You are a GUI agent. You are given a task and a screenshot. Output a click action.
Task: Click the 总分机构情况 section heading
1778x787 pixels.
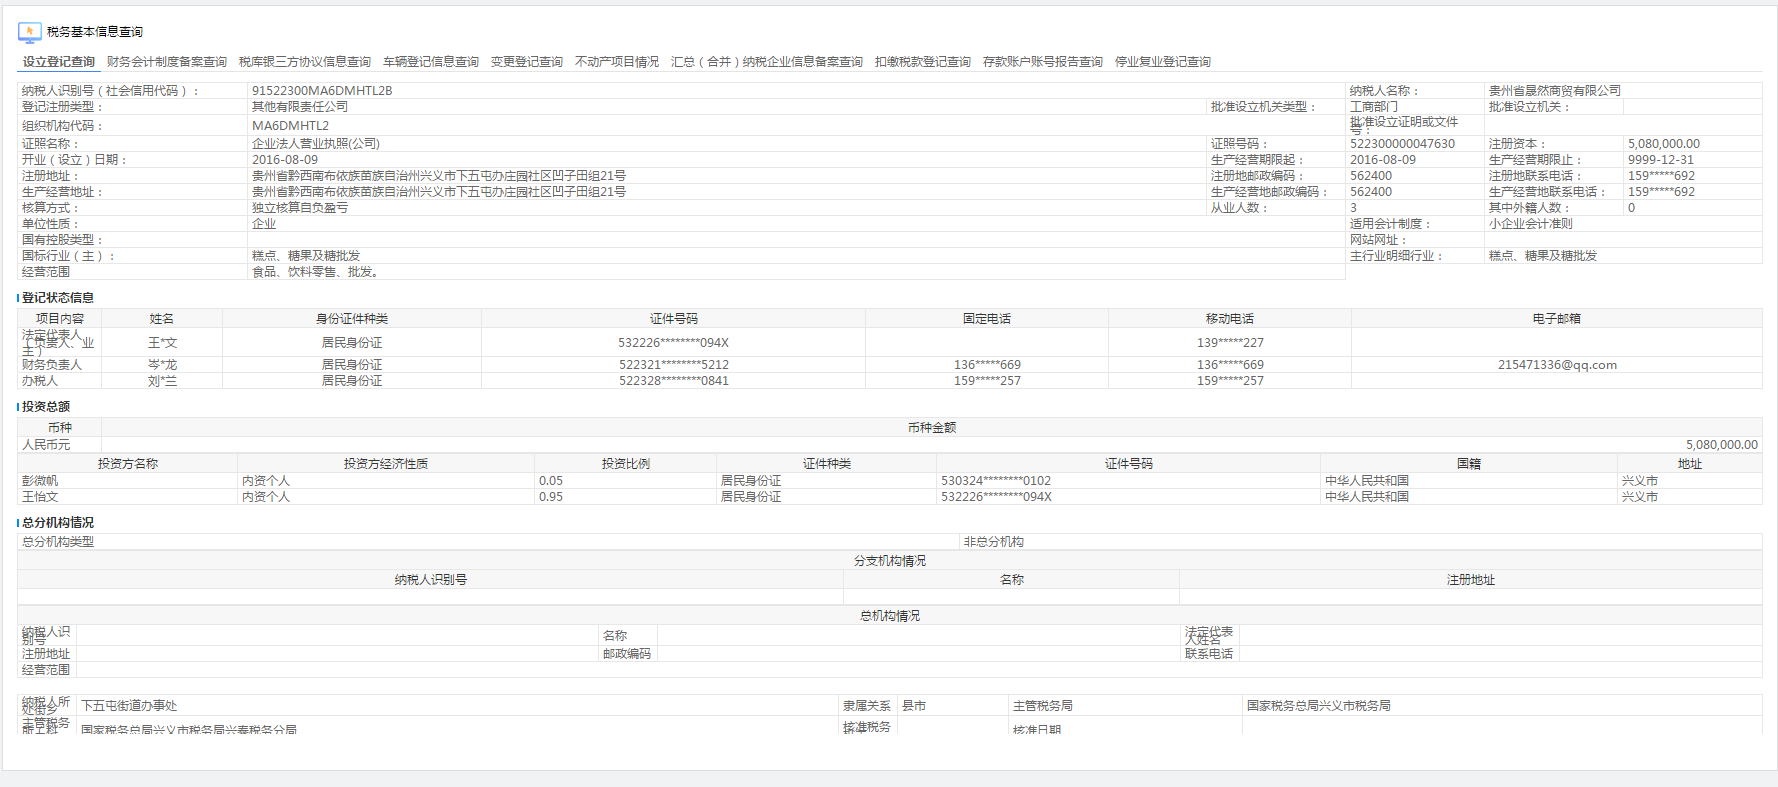tap(58, 523)
